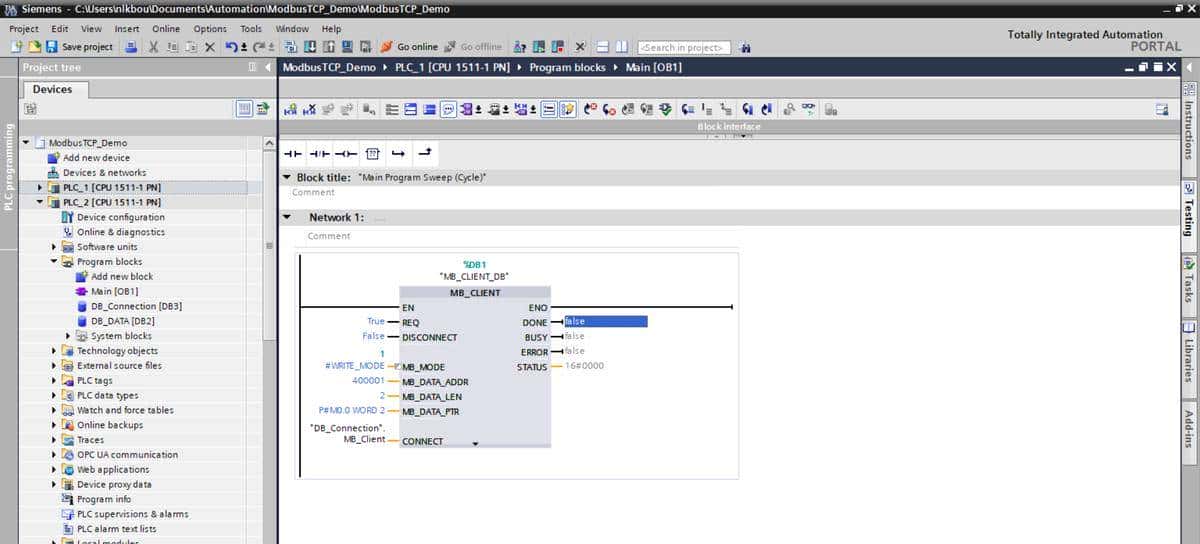Viewport: 1200px width, 544px height.
Task: Expand the PLC_1 tree node
Action: (41, 187)
